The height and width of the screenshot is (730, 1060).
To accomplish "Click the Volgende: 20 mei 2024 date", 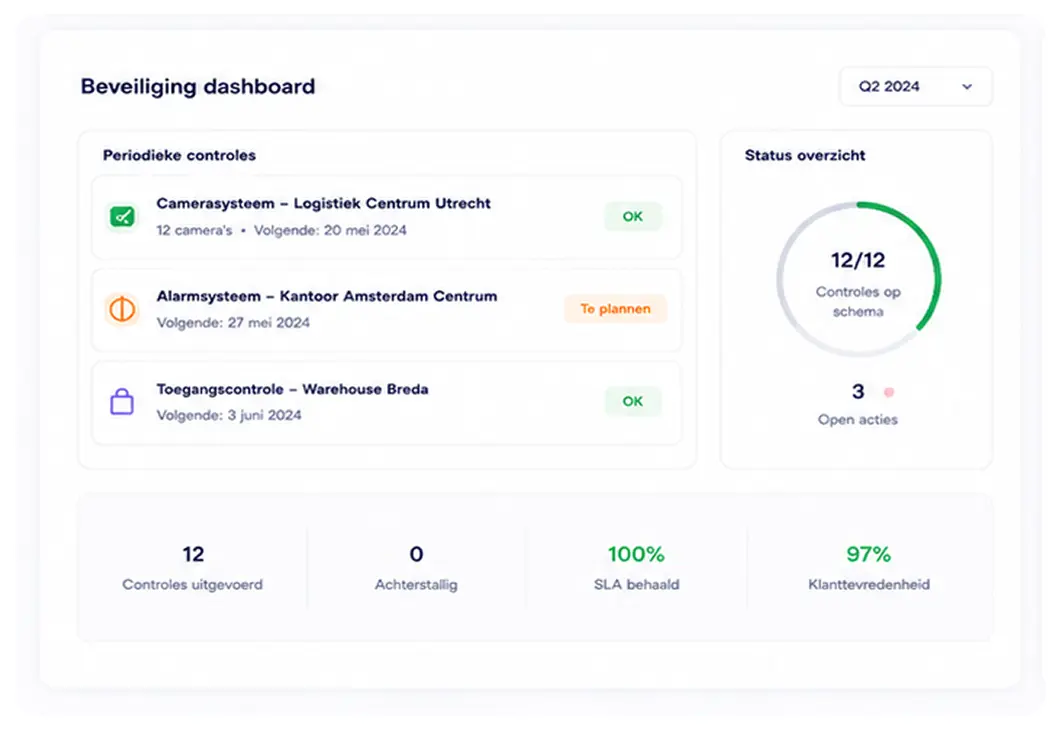I will tap(330, 230).
